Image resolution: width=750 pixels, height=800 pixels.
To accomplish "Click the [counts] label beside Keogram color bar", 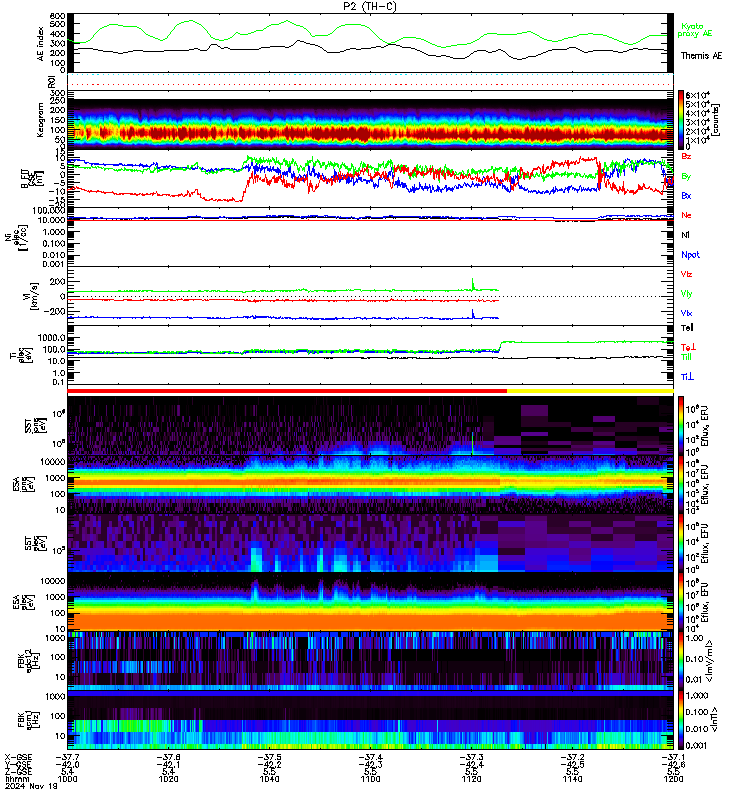I will 716,119.
